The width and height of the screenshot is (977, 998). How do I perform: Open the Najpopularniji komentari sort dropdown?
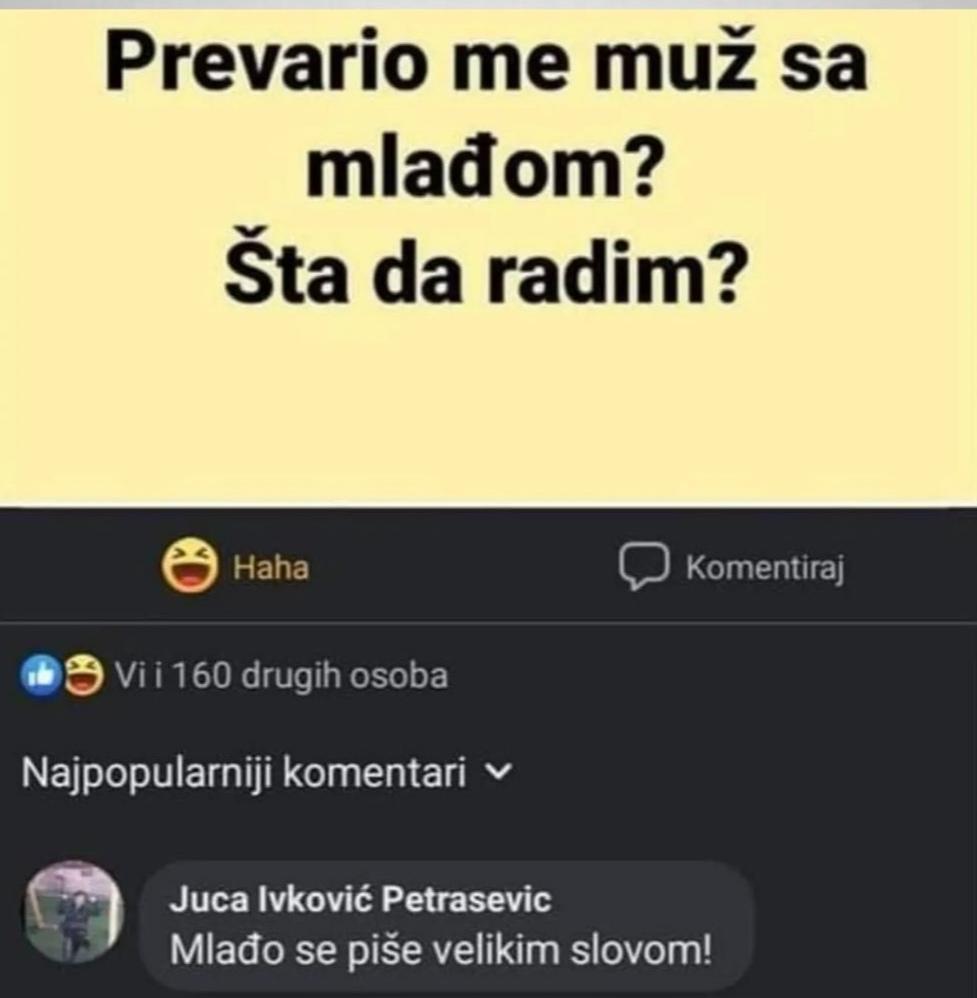(x=266, y=773)
